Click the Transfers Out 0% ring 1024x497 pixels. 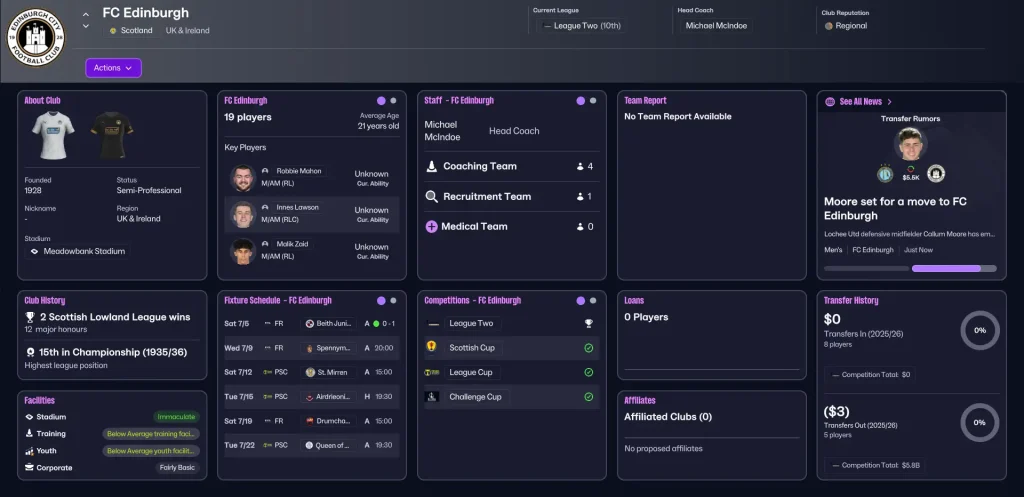980,423
